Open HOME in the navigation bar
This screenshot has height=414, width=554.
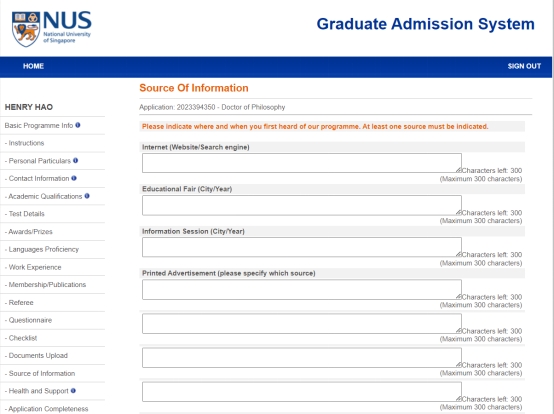(x=33, y=66)
